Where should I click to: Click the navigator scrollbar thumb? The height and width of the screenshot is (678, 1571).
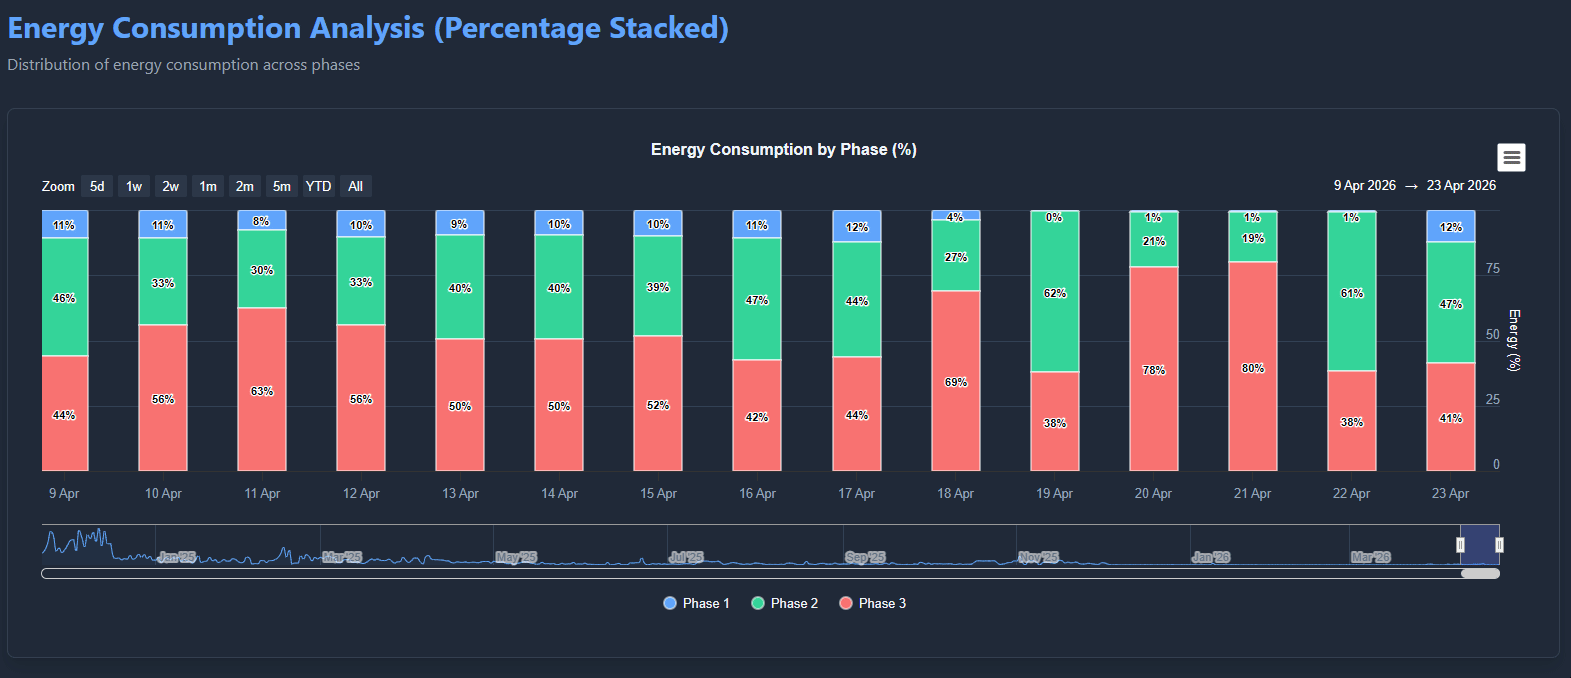tap(1480, 574)
